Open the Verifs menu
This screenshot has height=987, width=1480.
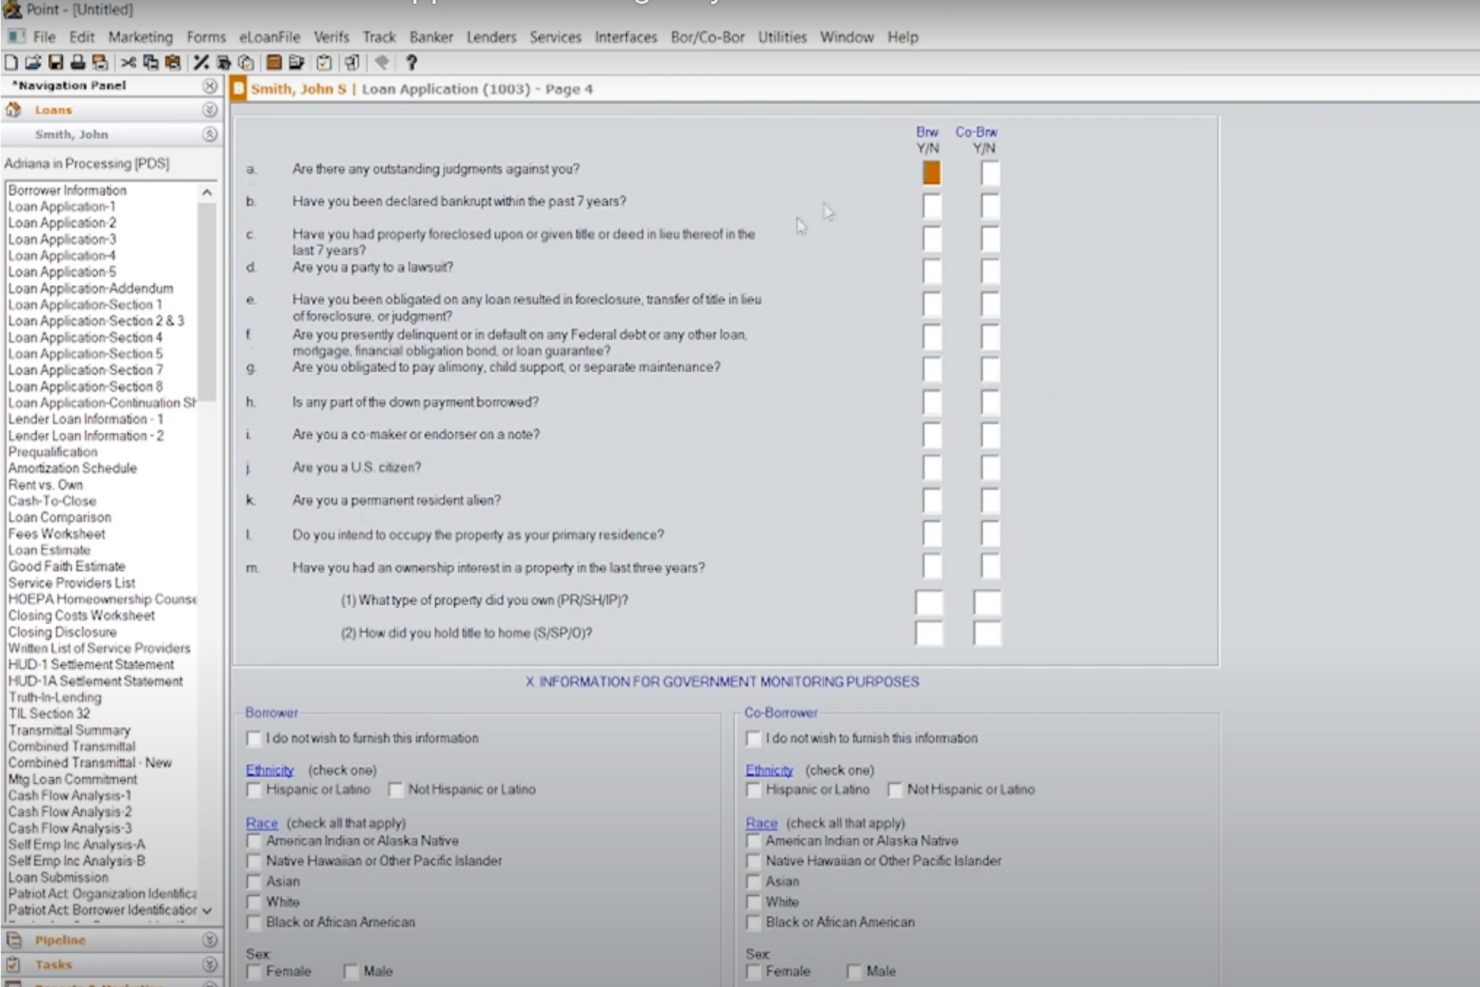331,37
